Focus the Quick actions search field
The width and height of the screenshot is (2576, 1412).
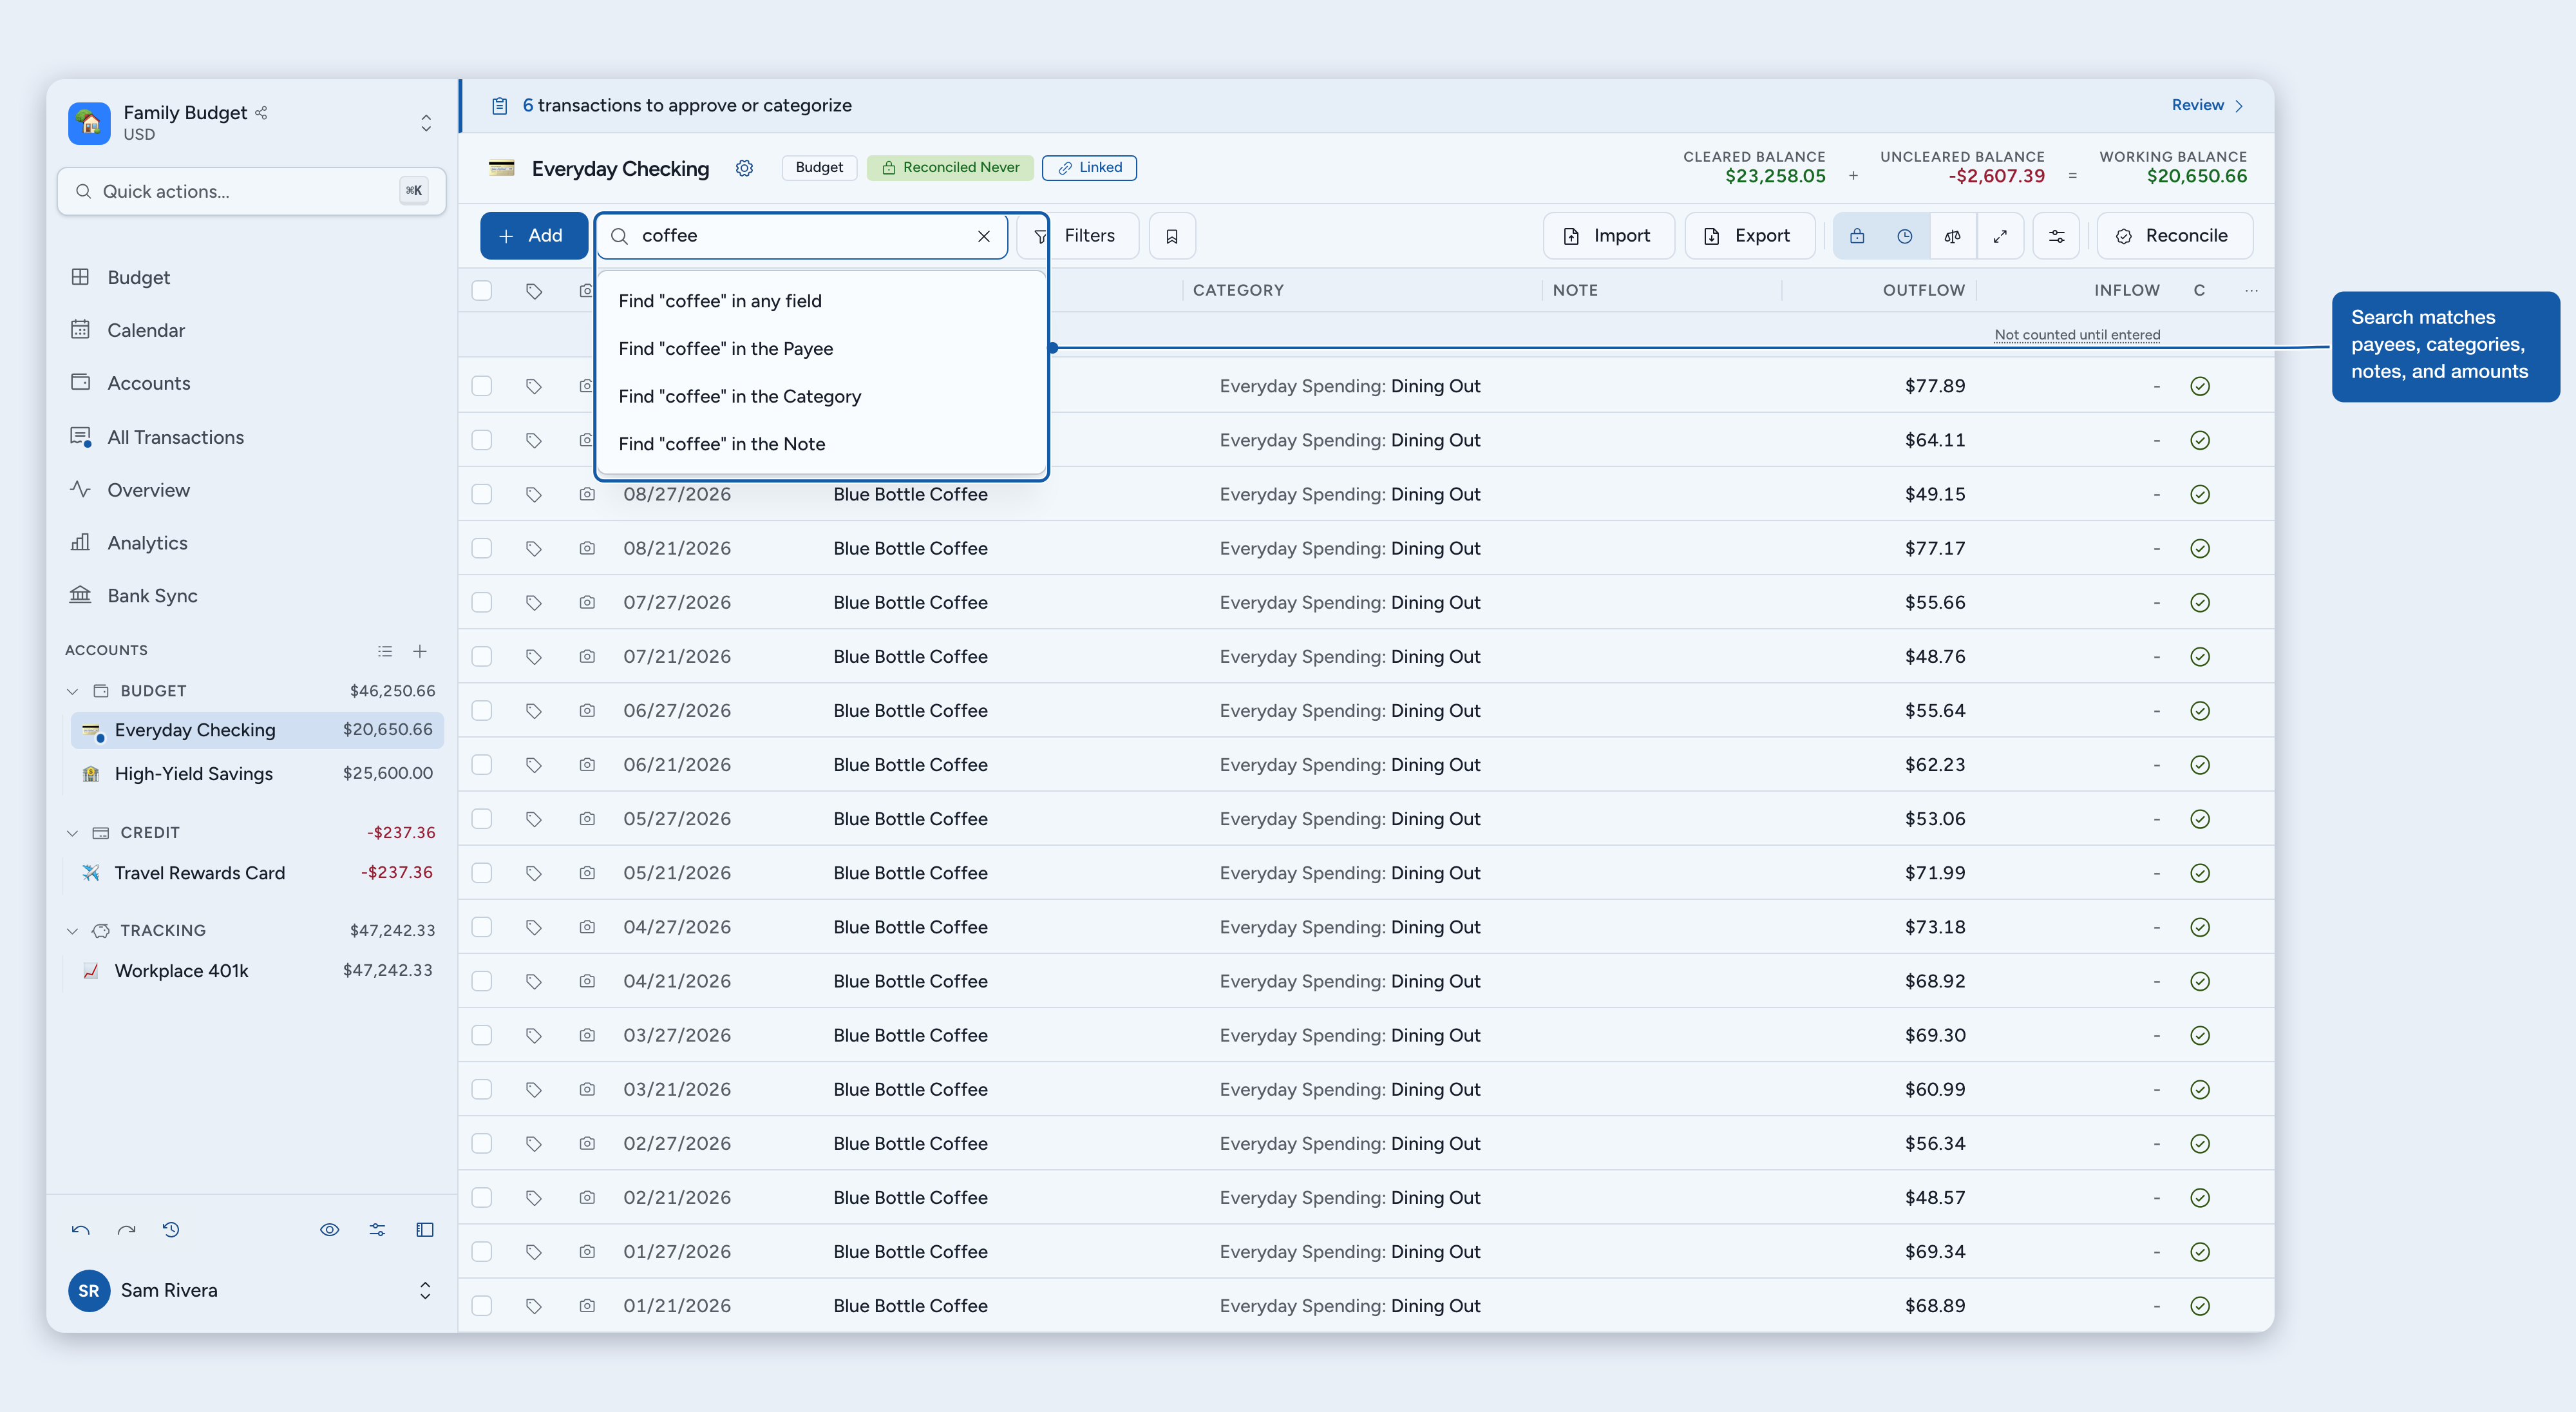point(251,191)
